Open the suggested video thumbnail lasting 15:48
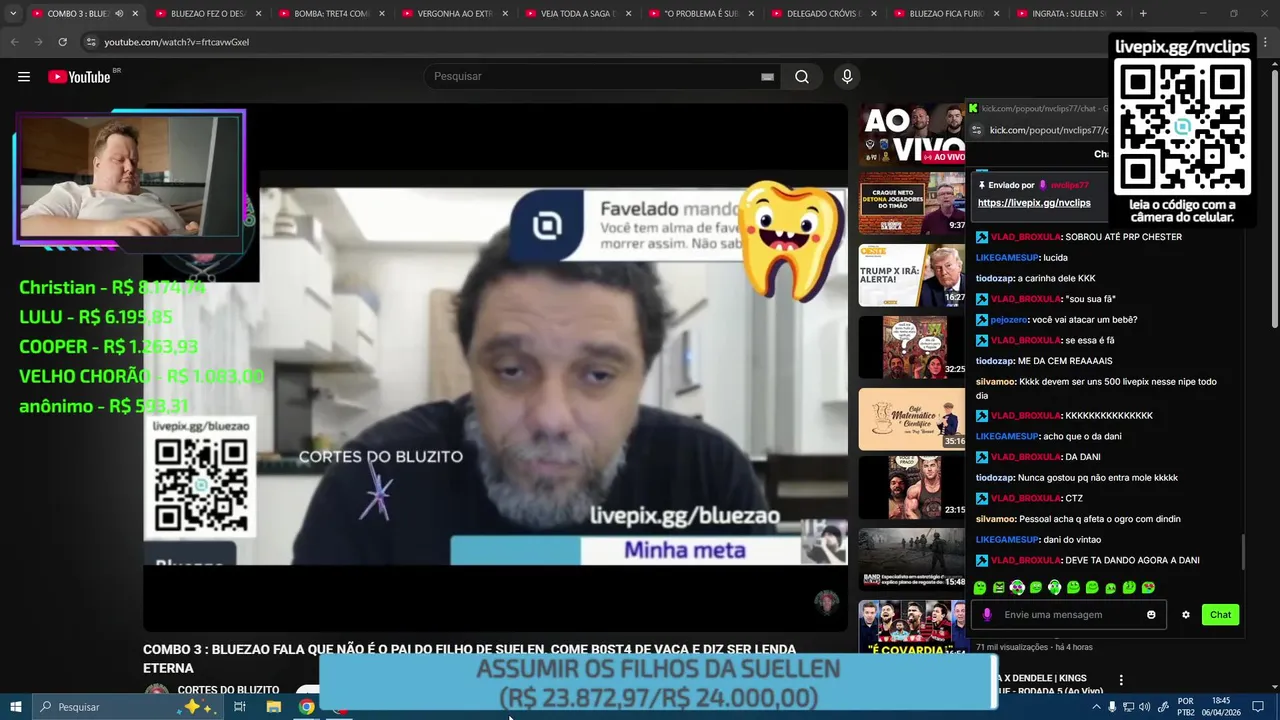Image resolution: width=1280 pixels, height=720 pixels. pyautogui.click(x=912, y=559)
